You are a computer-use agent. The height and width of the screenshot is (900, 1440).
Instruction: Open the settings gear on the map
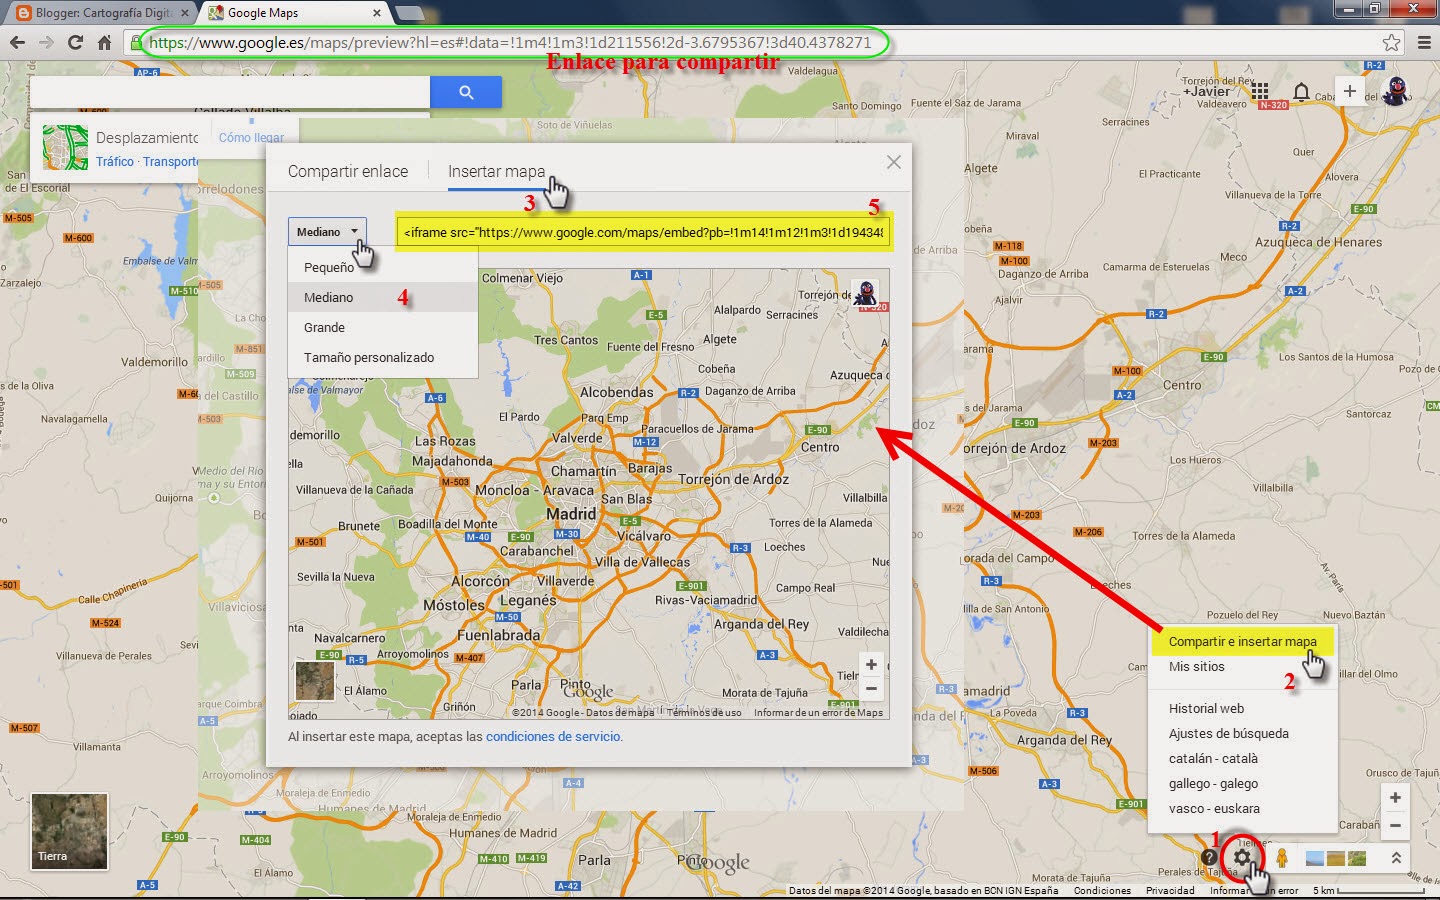click(x=1243, y=857)
